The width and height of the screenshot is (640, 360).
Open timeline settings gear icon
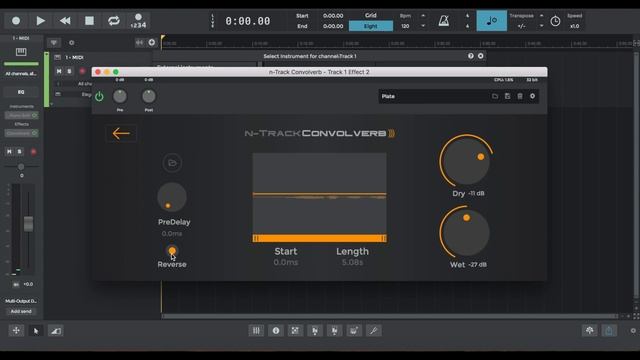(71, 42)
